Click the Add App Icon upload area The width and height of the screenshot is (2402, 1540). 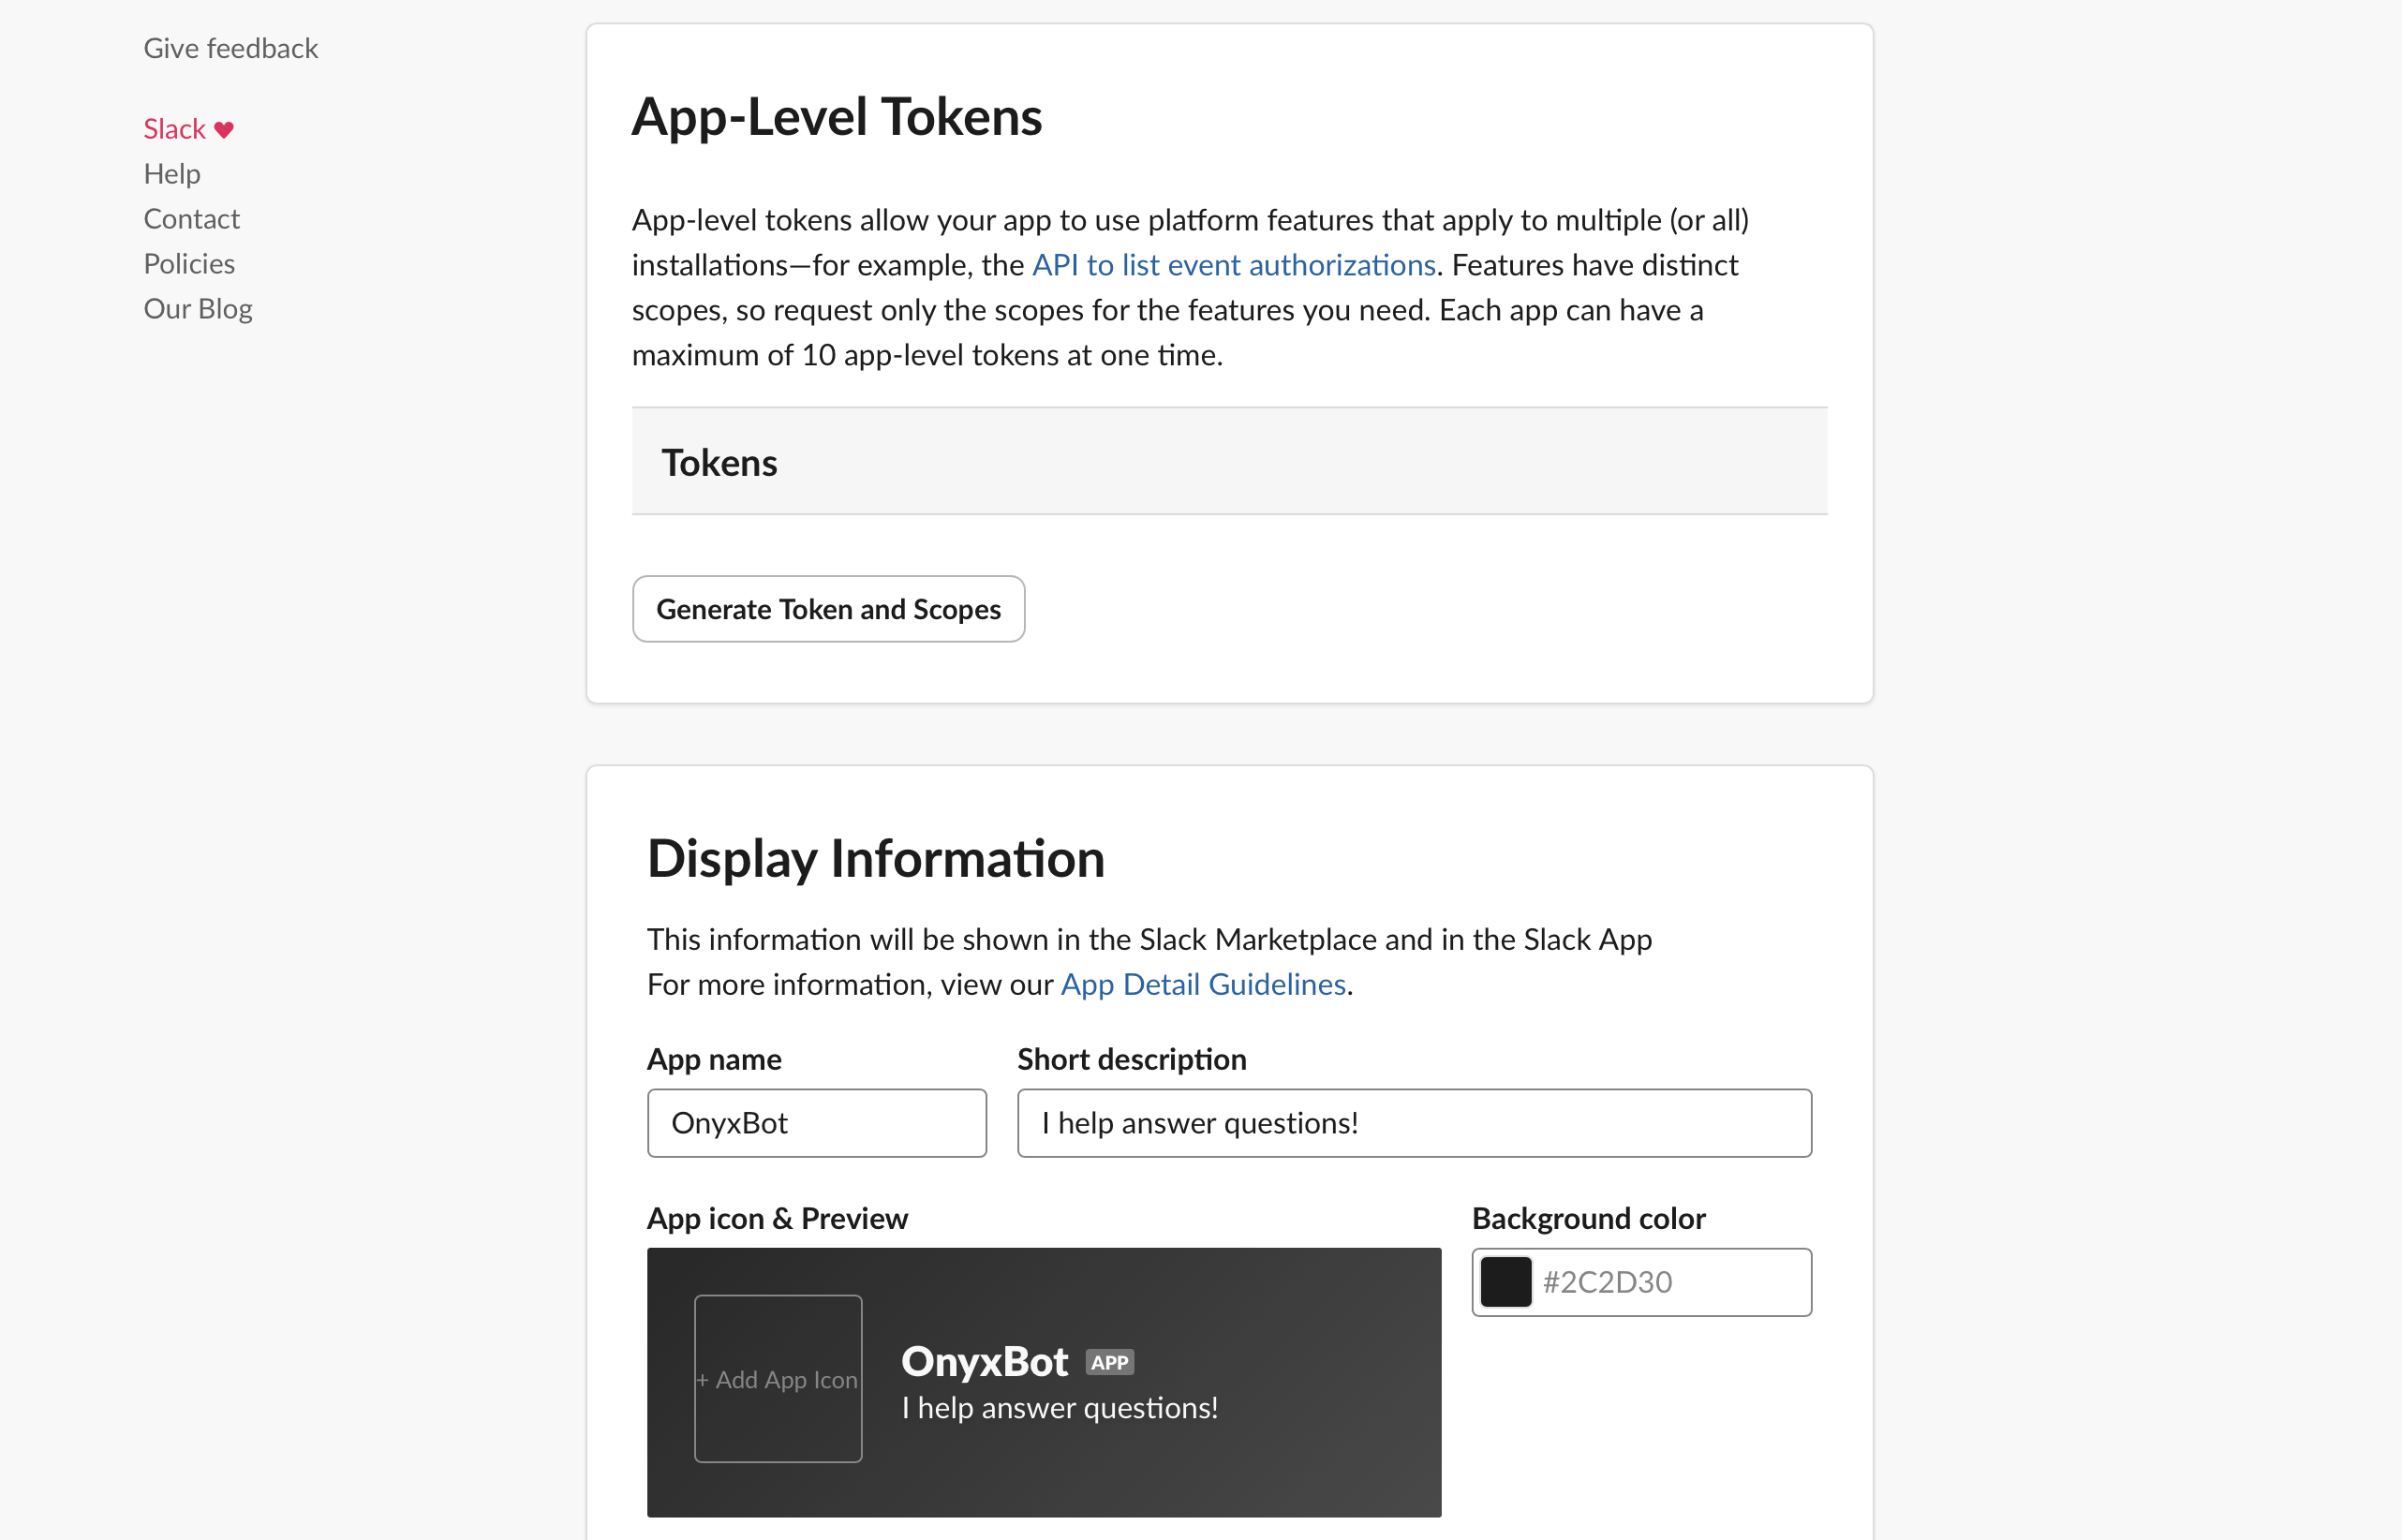tap(778, 1379)
